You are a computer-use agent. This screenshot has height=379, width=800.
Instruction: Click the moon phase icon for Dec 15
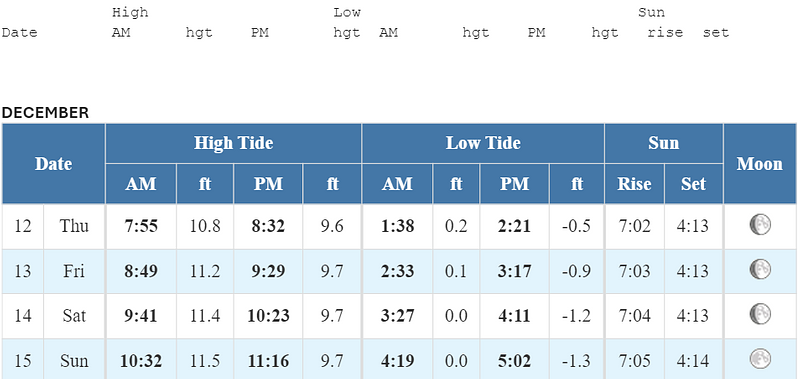point(760,359)
